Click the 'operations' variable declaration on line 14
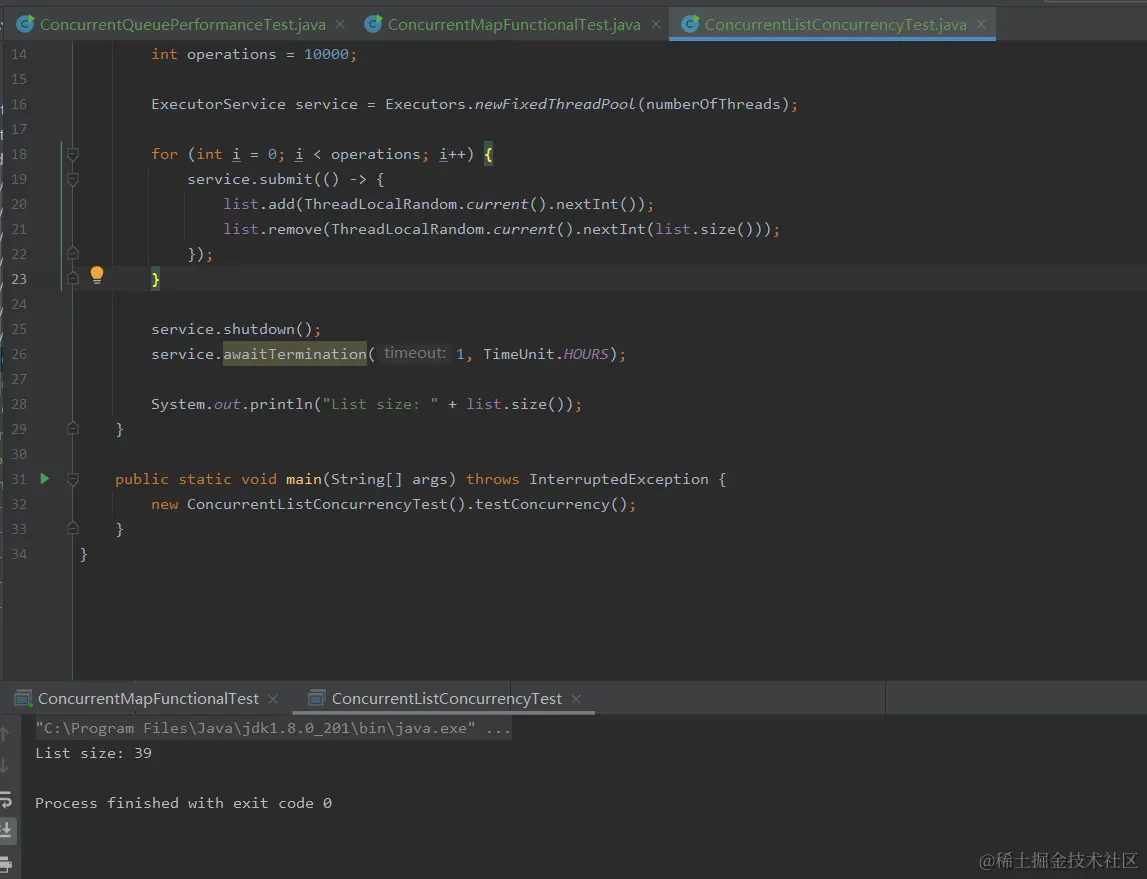Screen dimensions: 1147x879 coord(231,54)
